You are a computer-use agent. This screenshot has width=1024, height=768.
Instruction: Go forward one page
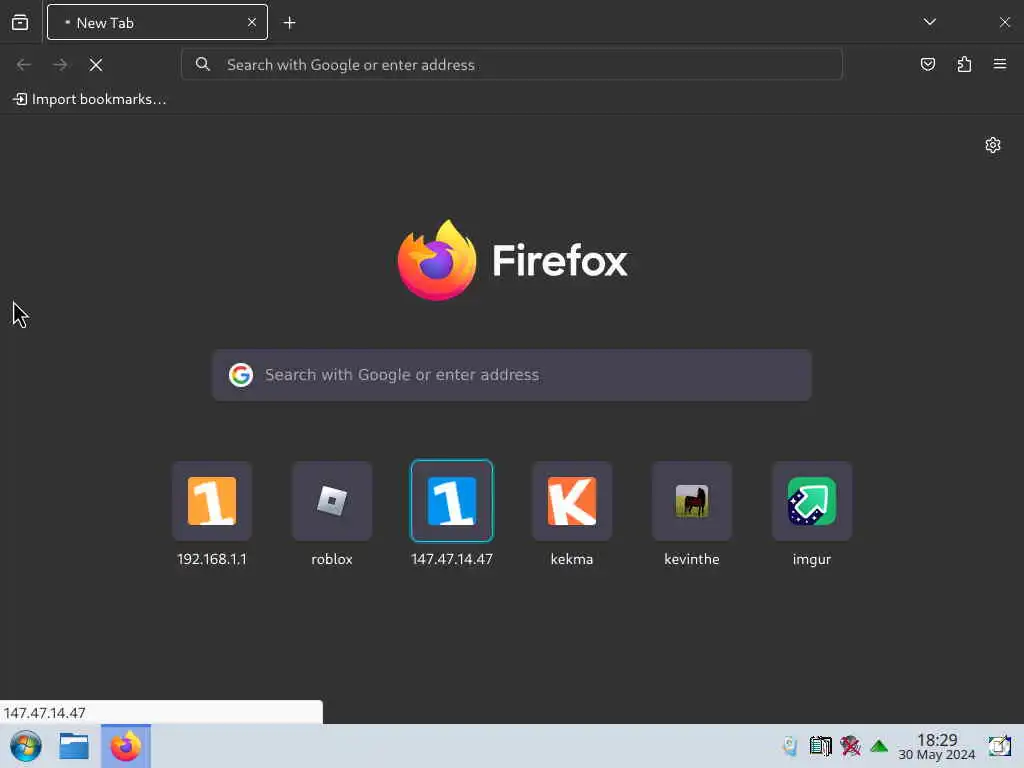(x=60, y=65)
